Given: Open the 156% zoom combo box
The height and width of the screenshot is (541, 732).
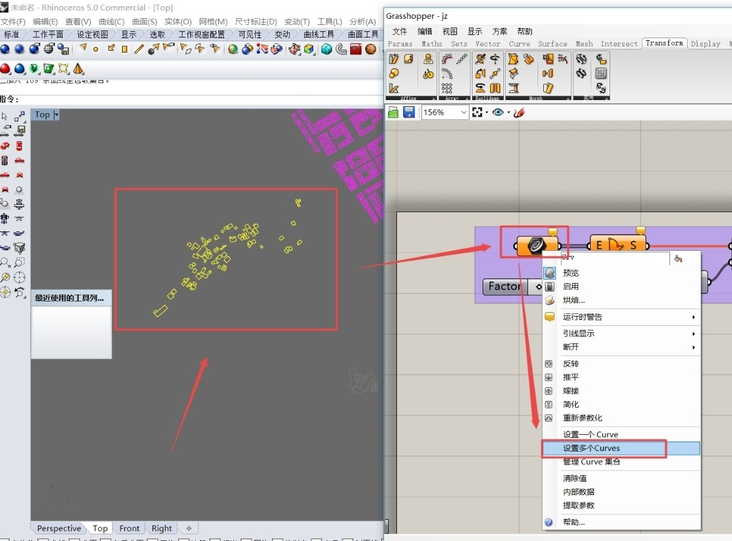Looking at the screenshot, I should pyautogui.click(x=444, y=112).
